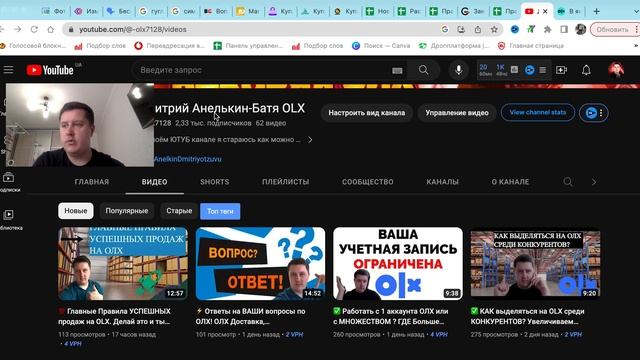Image resolution: width=640 pixels, height=360 pixels.
Task: Filter videos by Новые chip
Action: [76, 211]
